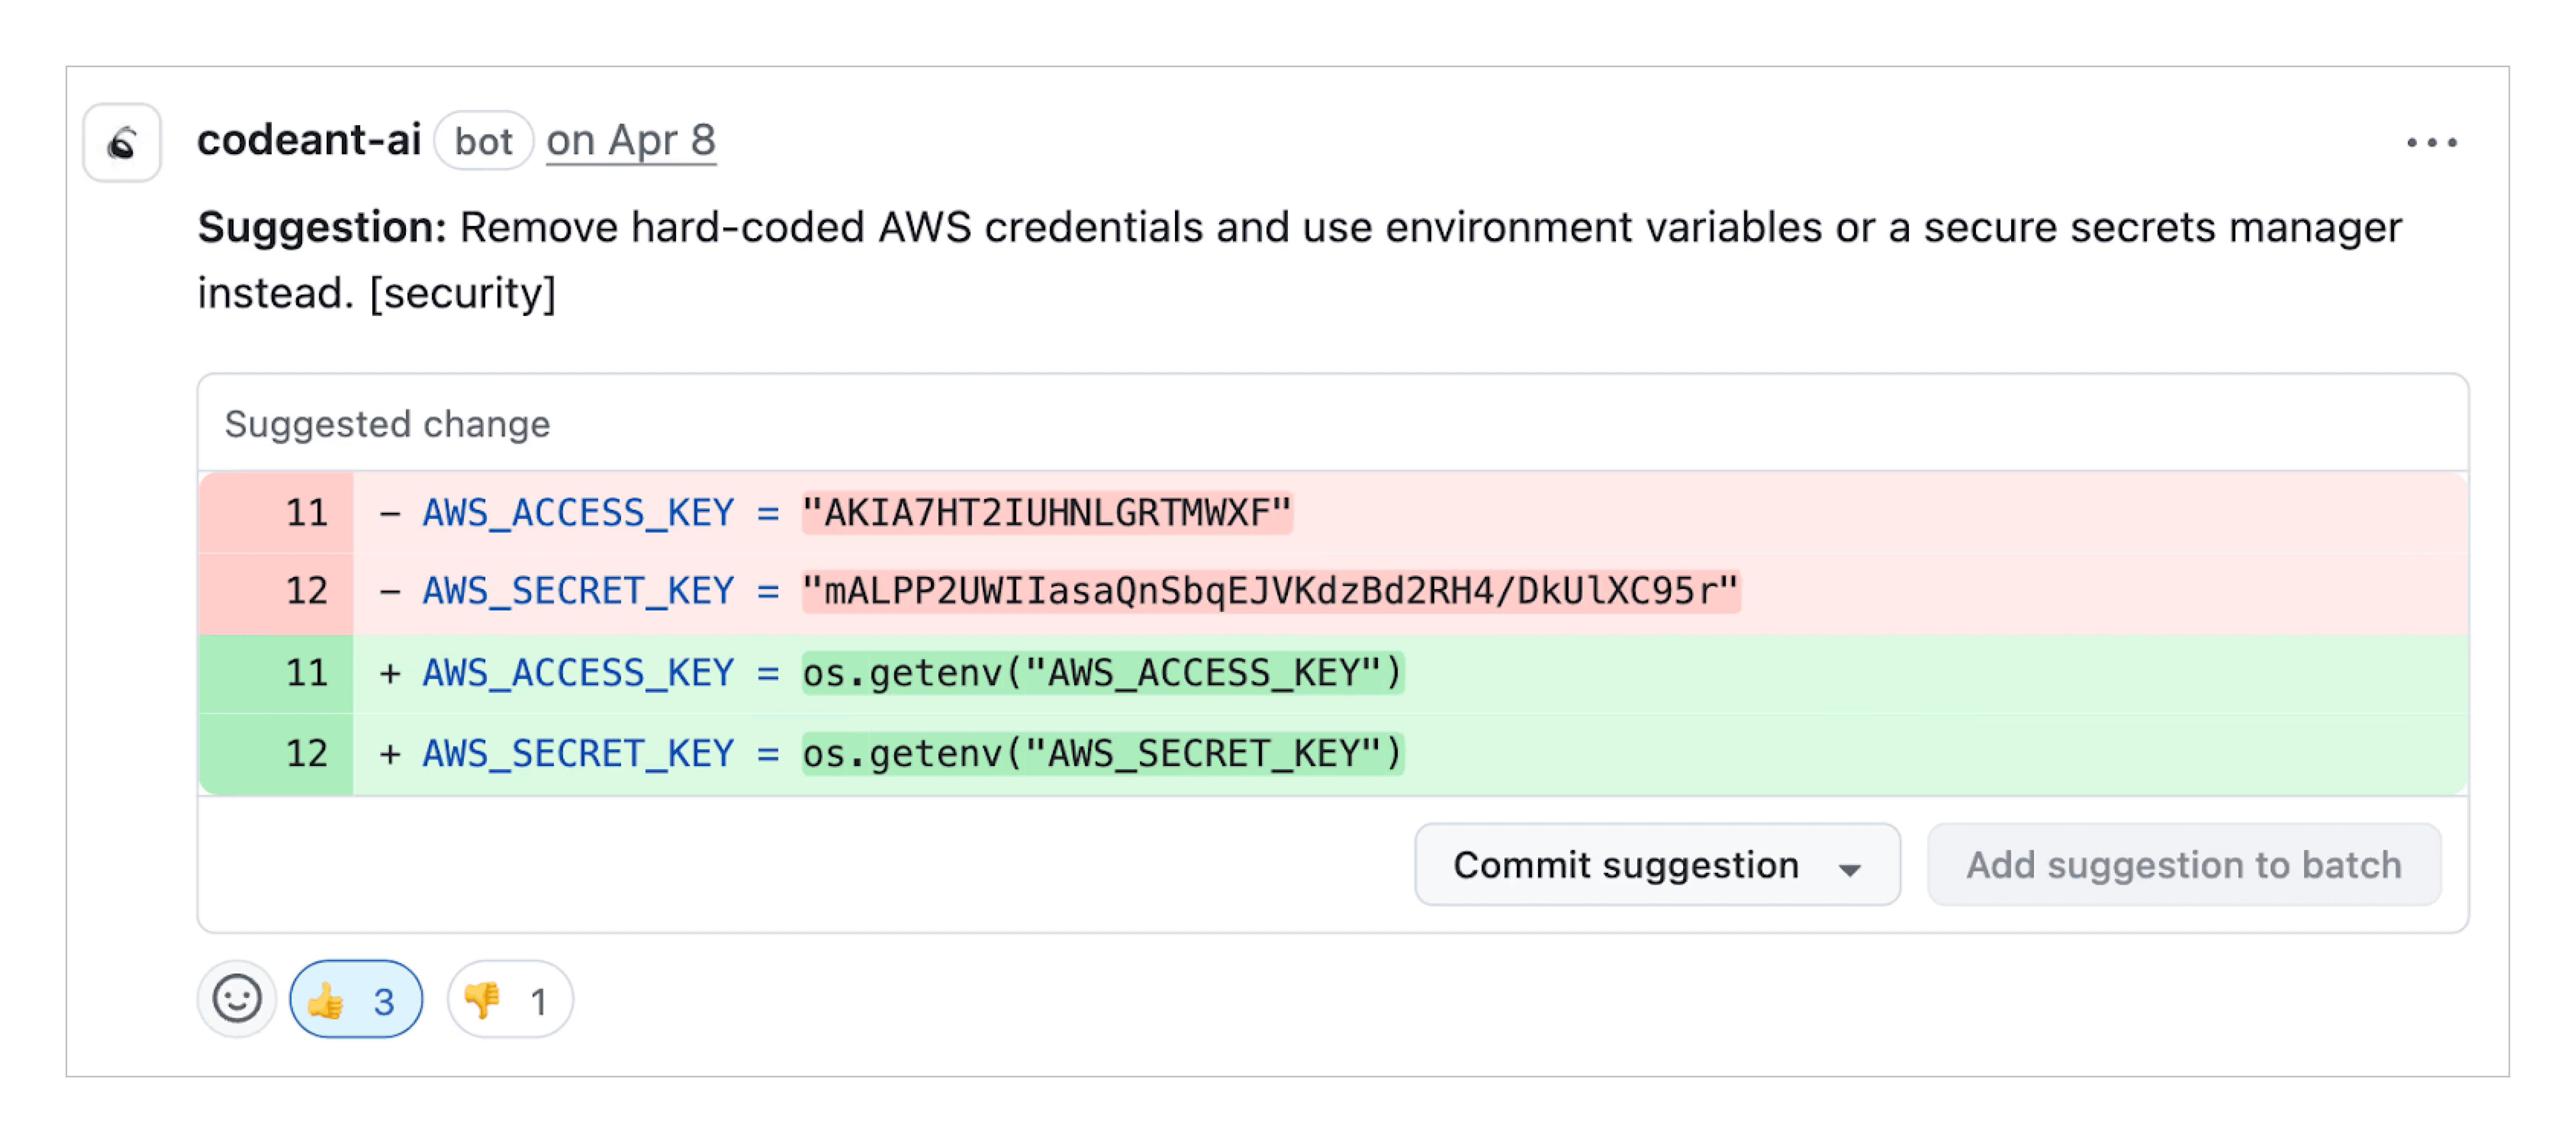Open the emoji reaction picker
2576x1143 pixels.
[x=237, y=997]
